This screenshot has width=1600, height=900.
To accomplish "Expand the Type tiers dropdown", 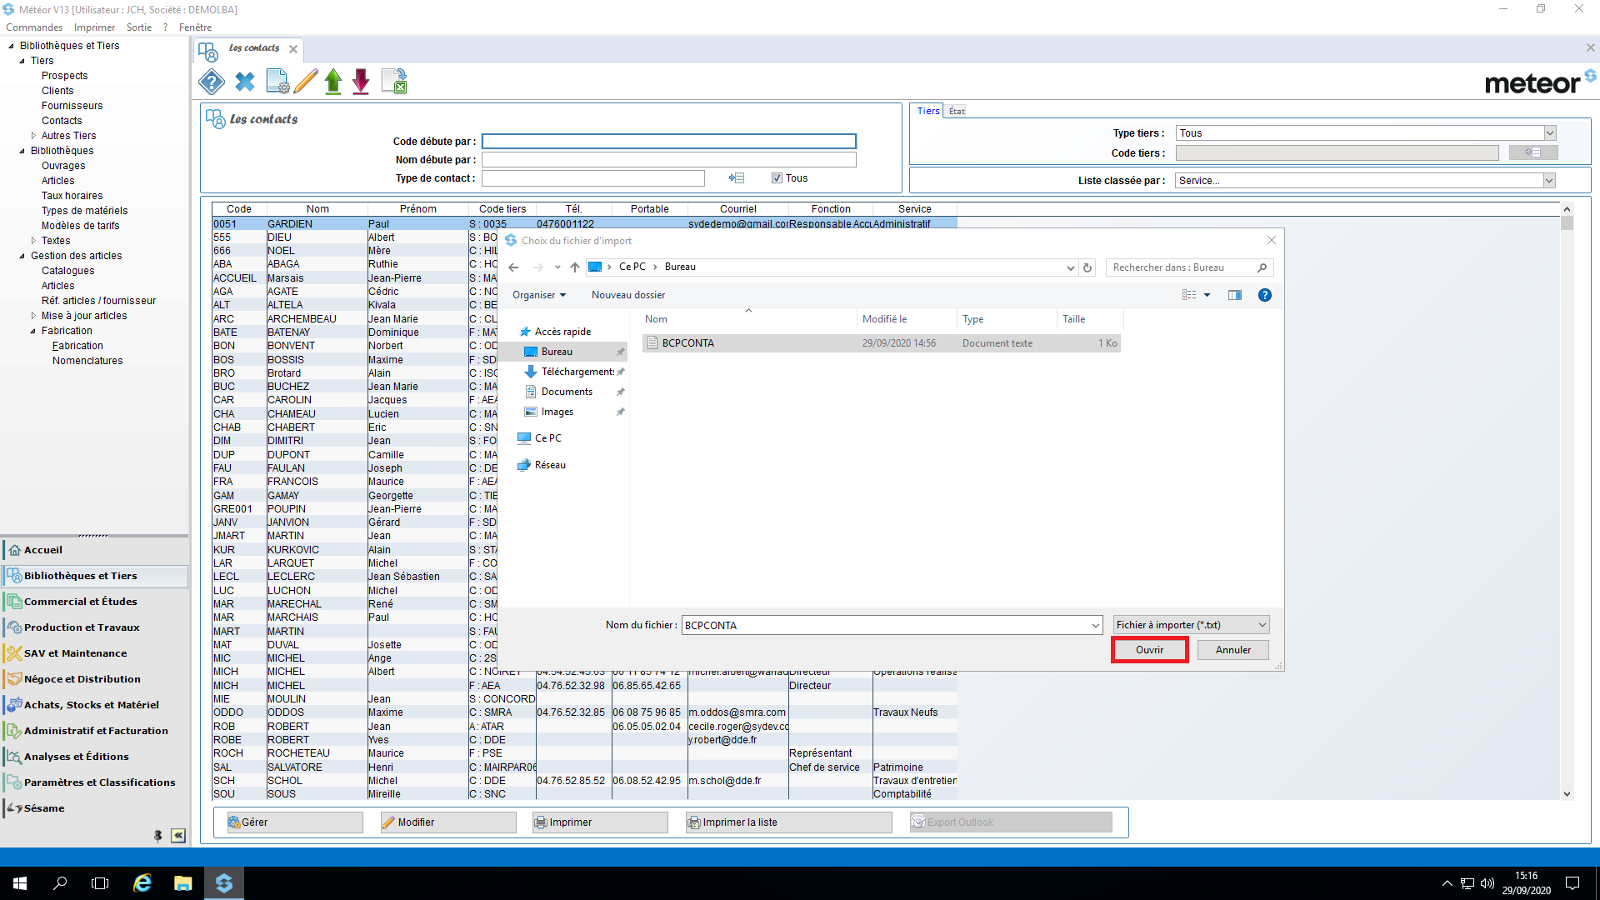I will click(x=1549, y=133).
